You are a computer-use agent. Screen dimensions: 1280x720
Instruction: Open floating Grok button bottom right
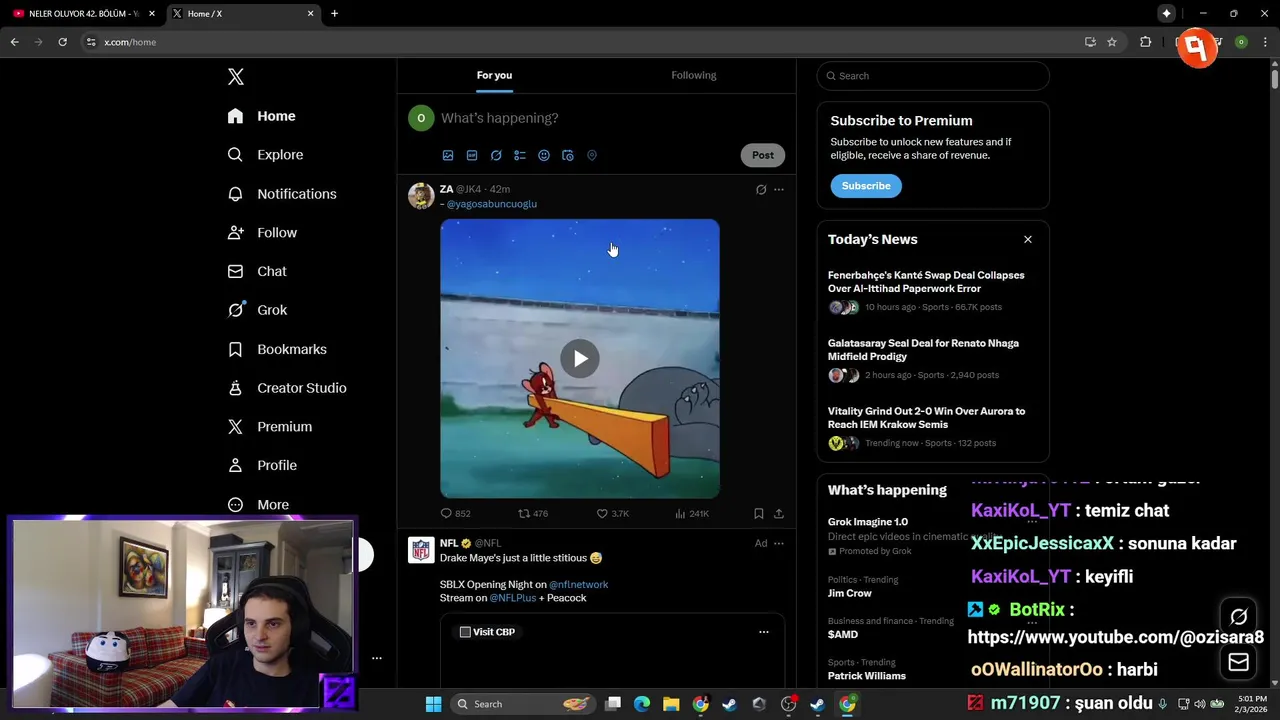(x=1239, y=617)
